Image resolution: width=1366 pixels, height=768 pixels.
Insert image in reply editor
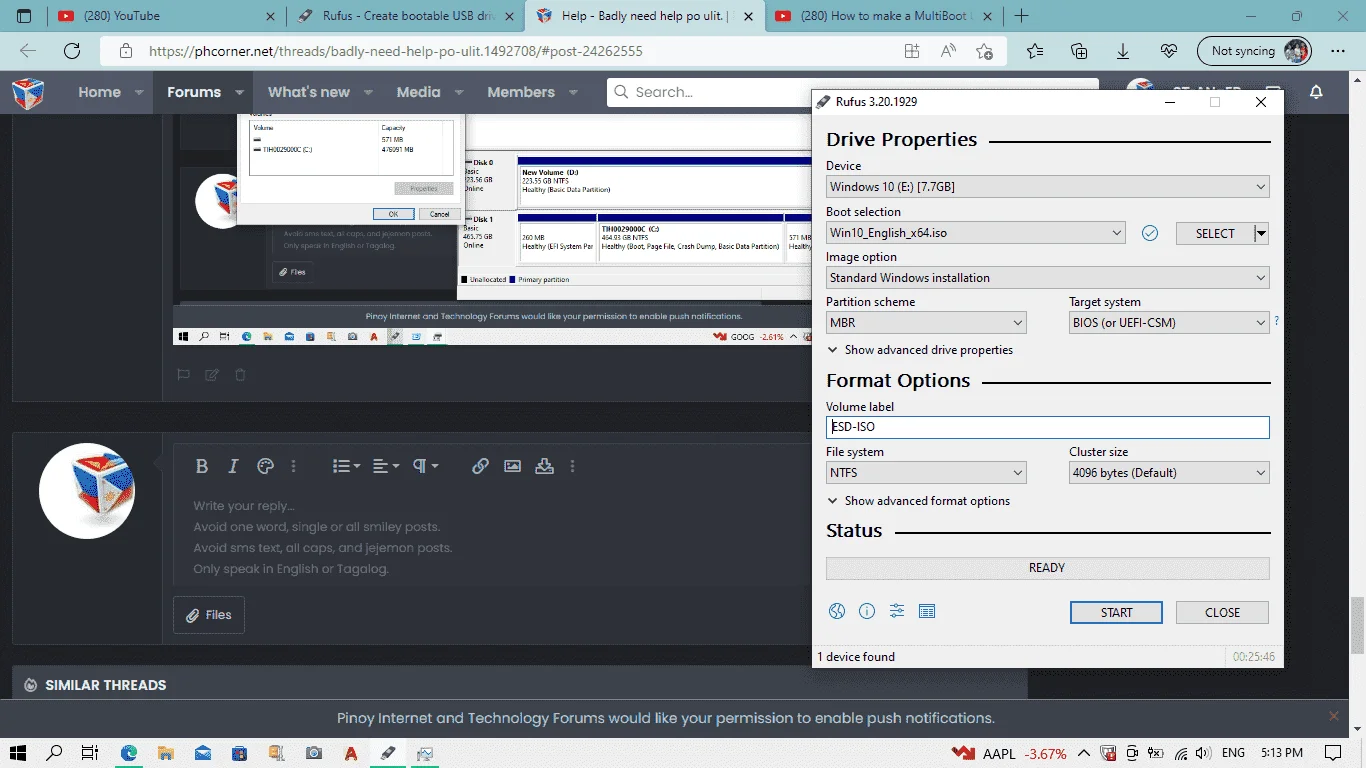512,466
